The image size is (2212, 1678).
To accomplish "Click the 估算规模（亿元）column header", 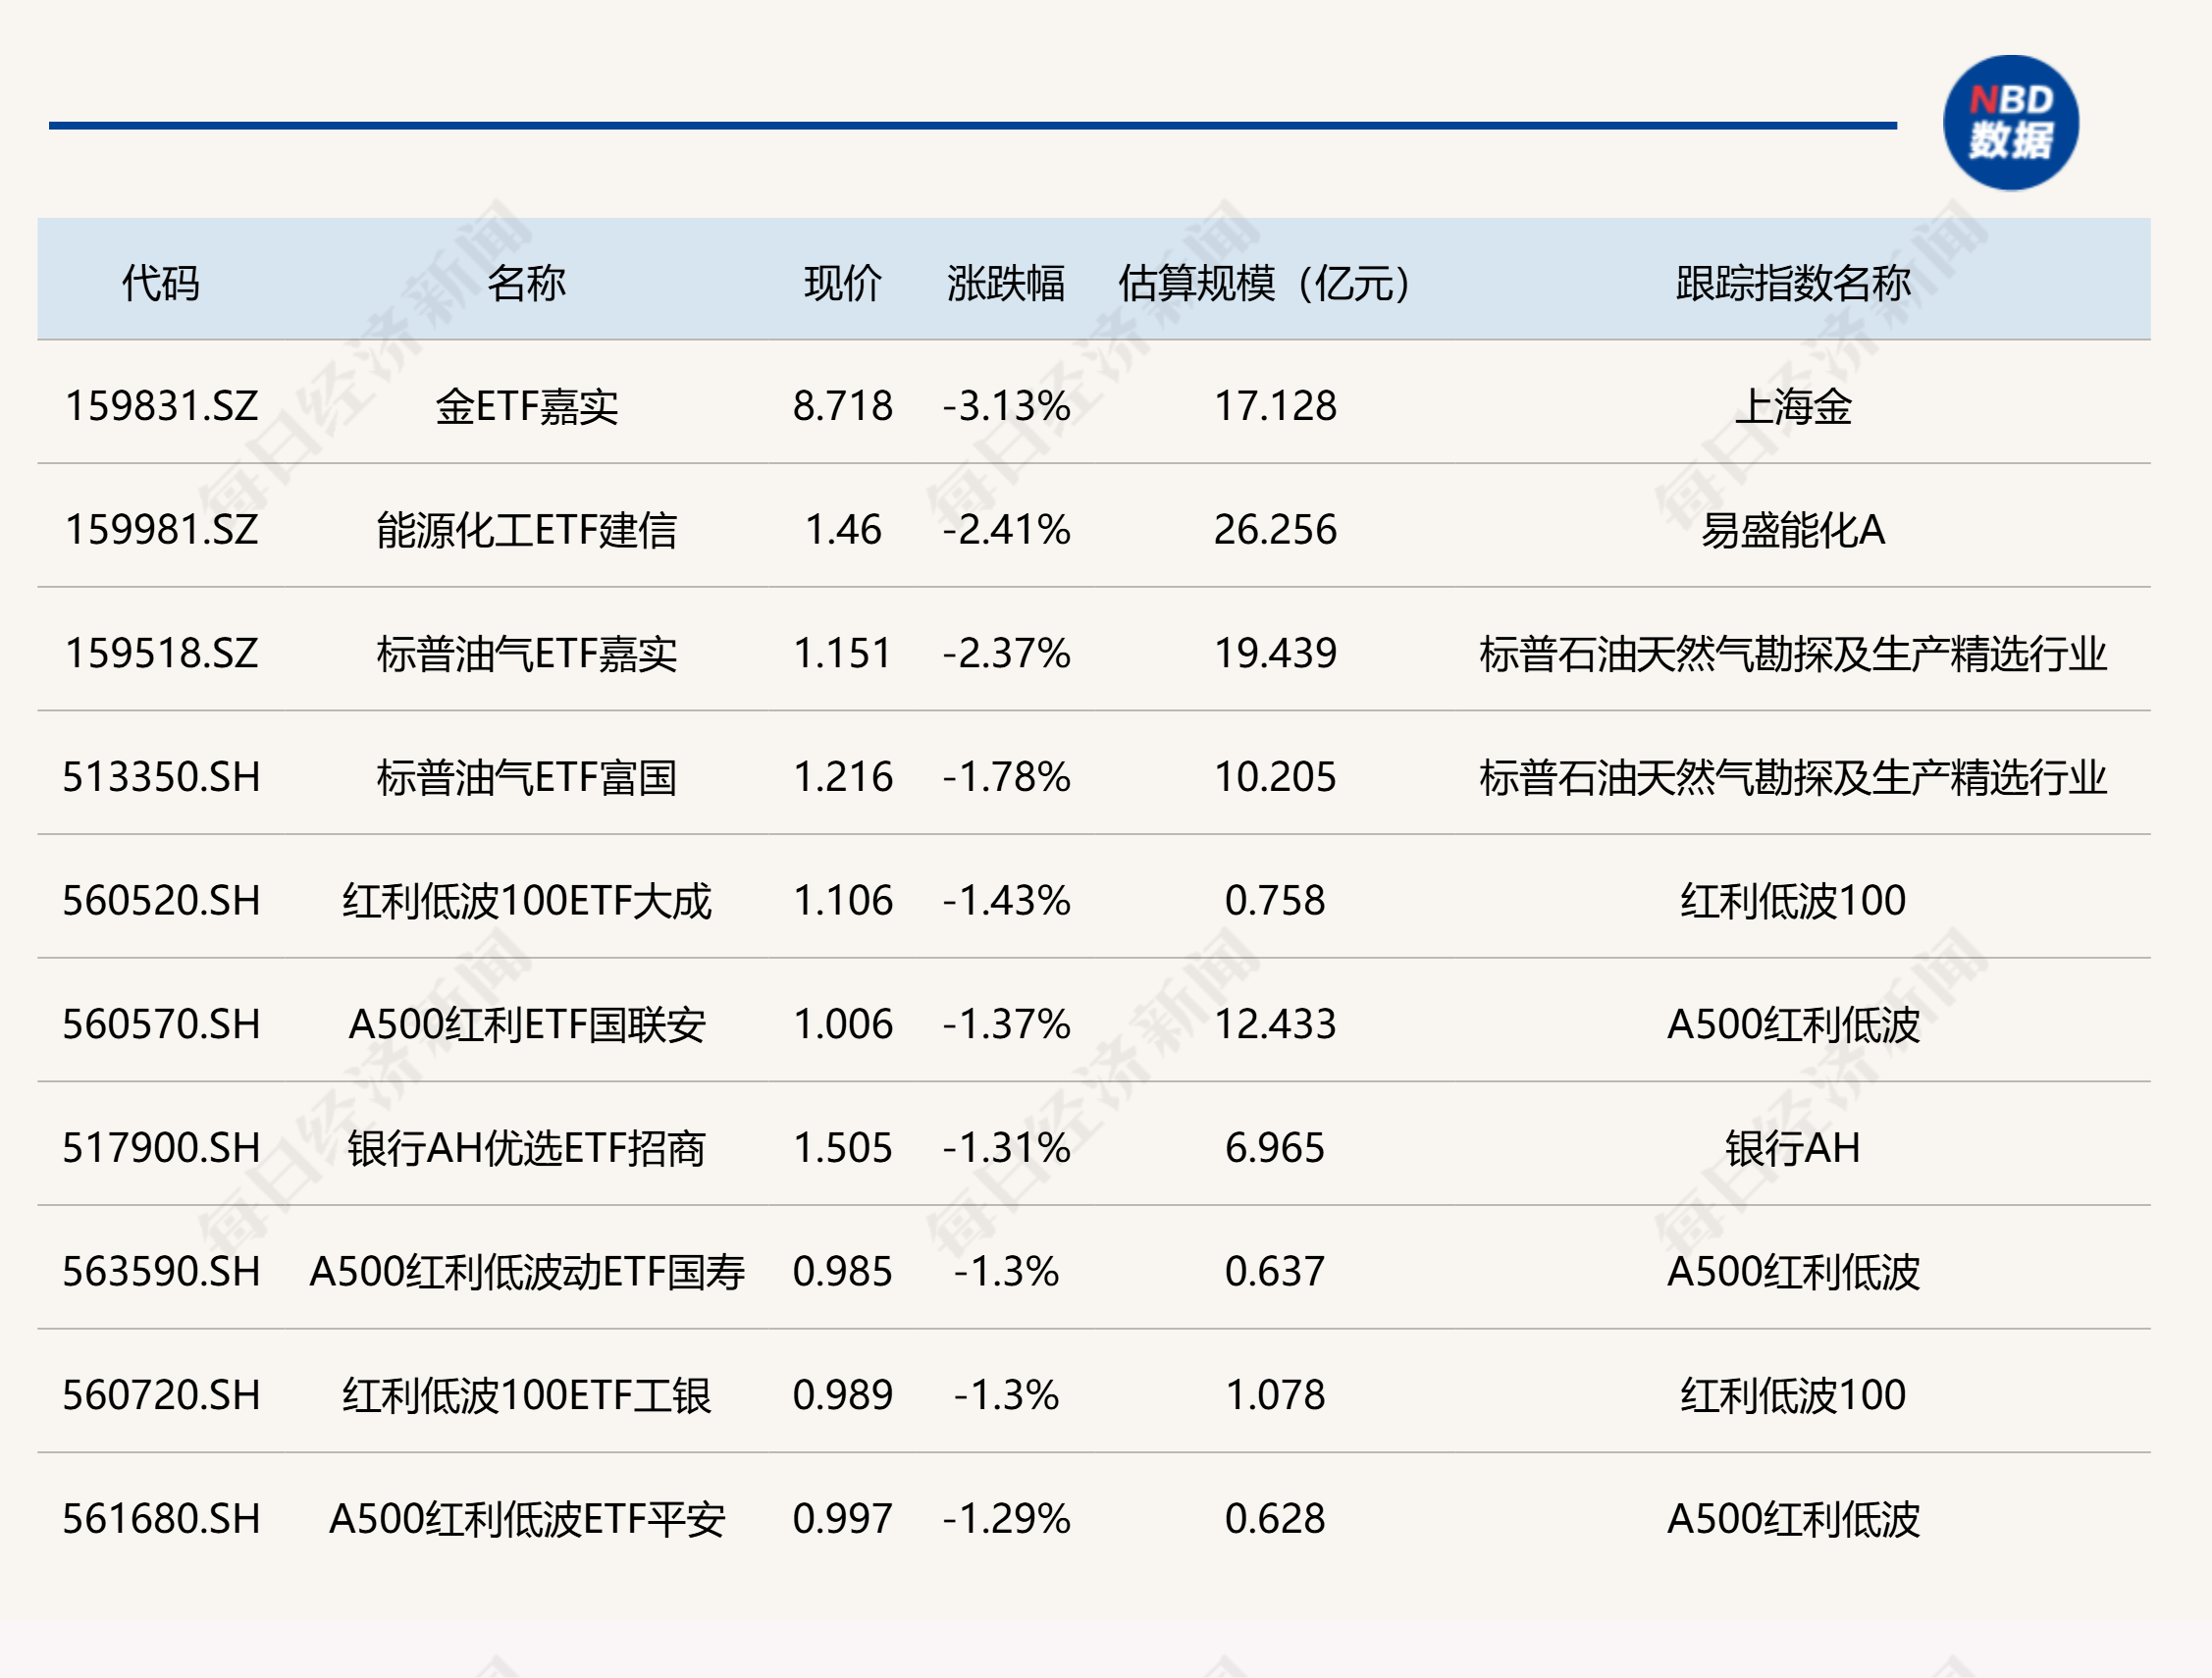I will coord(1265,283).
